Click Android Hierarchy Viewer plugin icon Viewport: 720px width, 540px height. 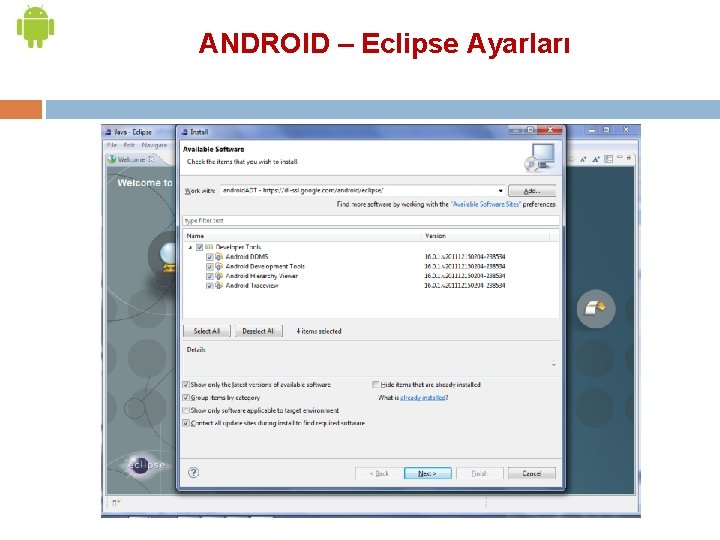click(219, 276)
